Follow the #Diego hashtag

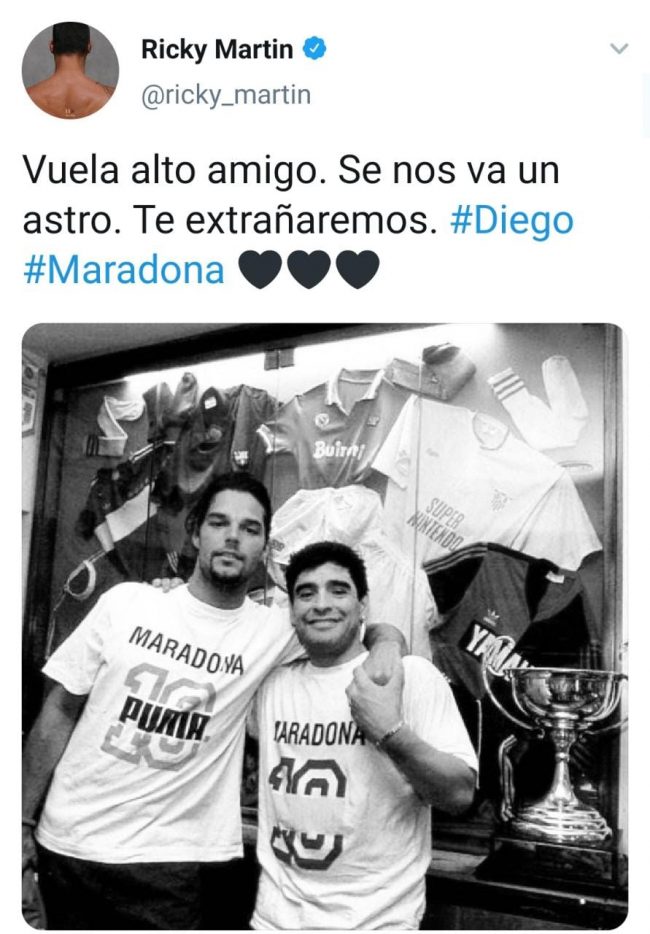(x=512, y=220)
